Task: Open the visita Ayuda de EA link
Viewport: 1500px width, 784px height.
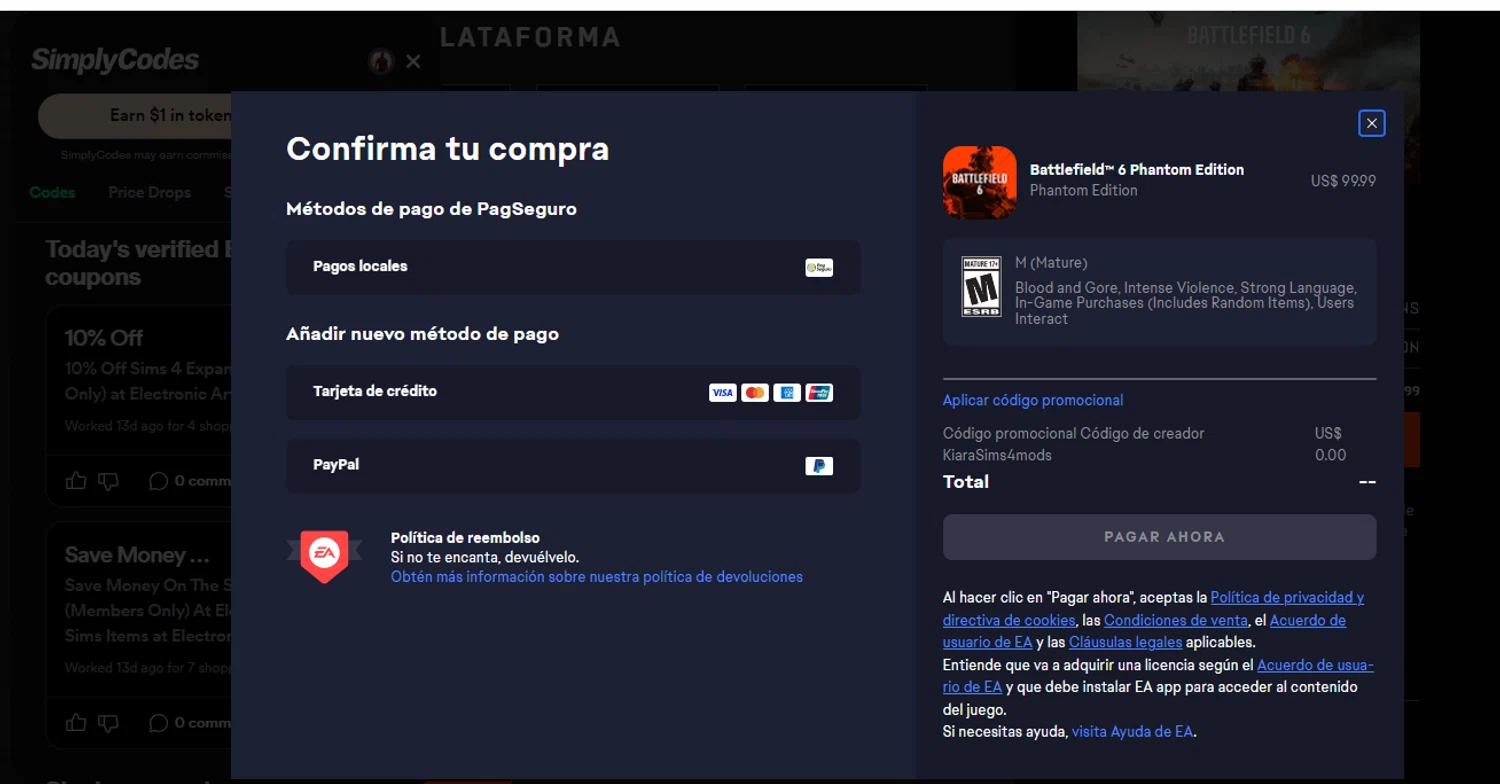Action: pyautogui.click(x=1132, y=732)
